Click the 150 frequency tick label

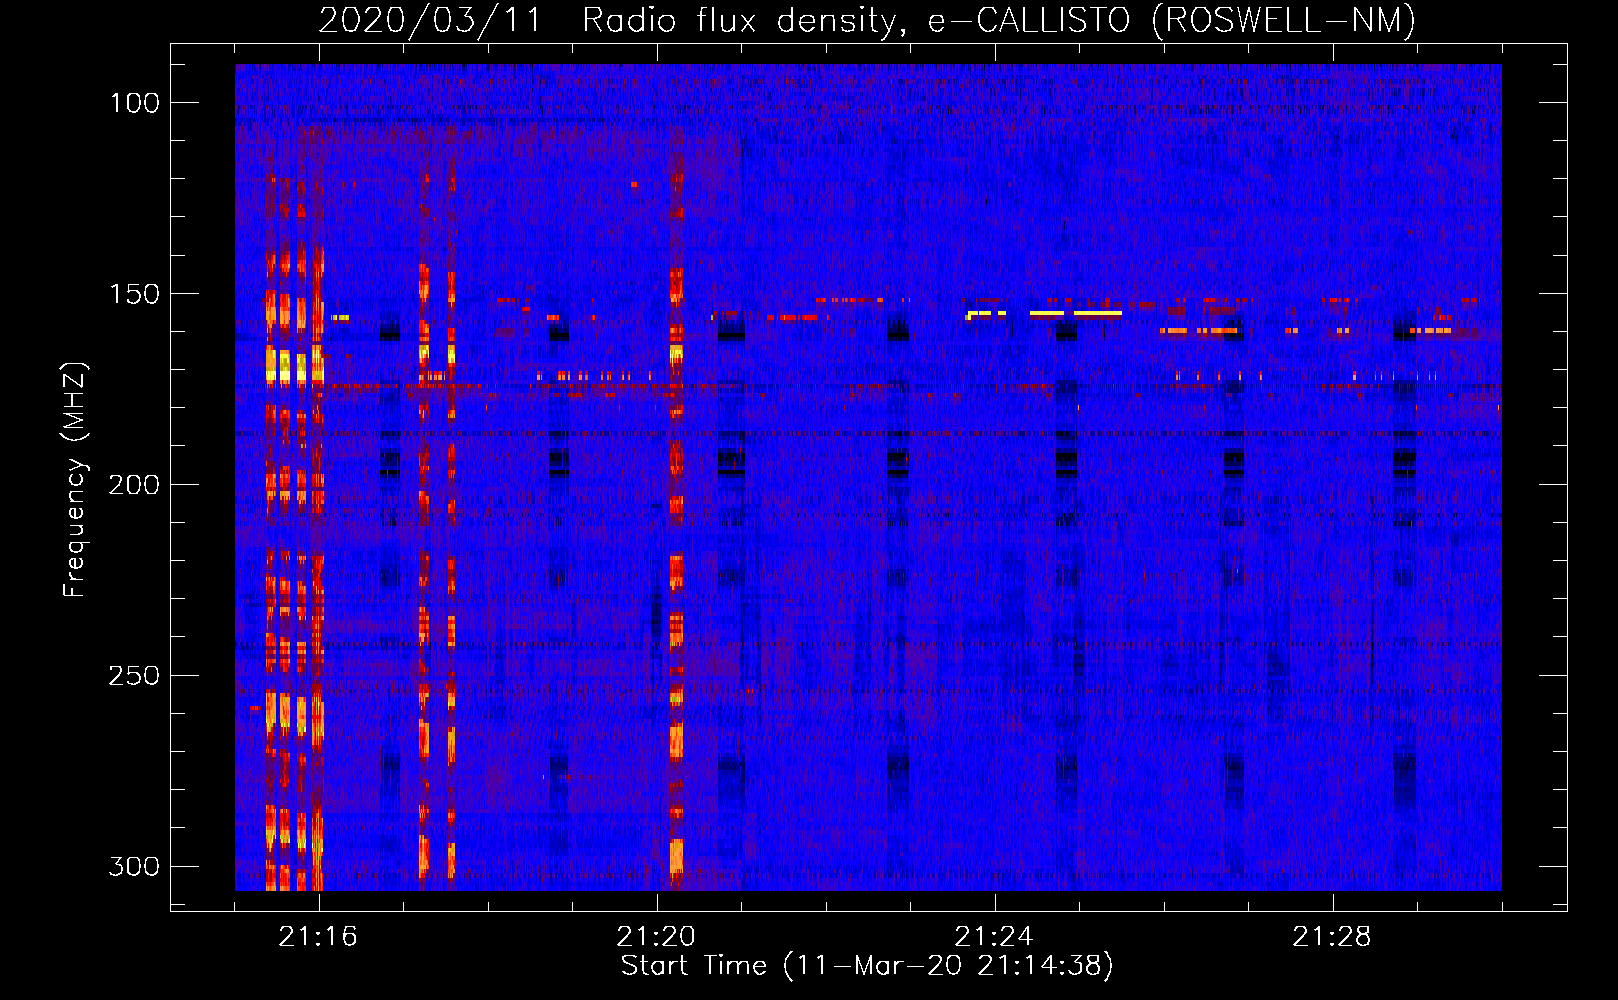point(133,294)
